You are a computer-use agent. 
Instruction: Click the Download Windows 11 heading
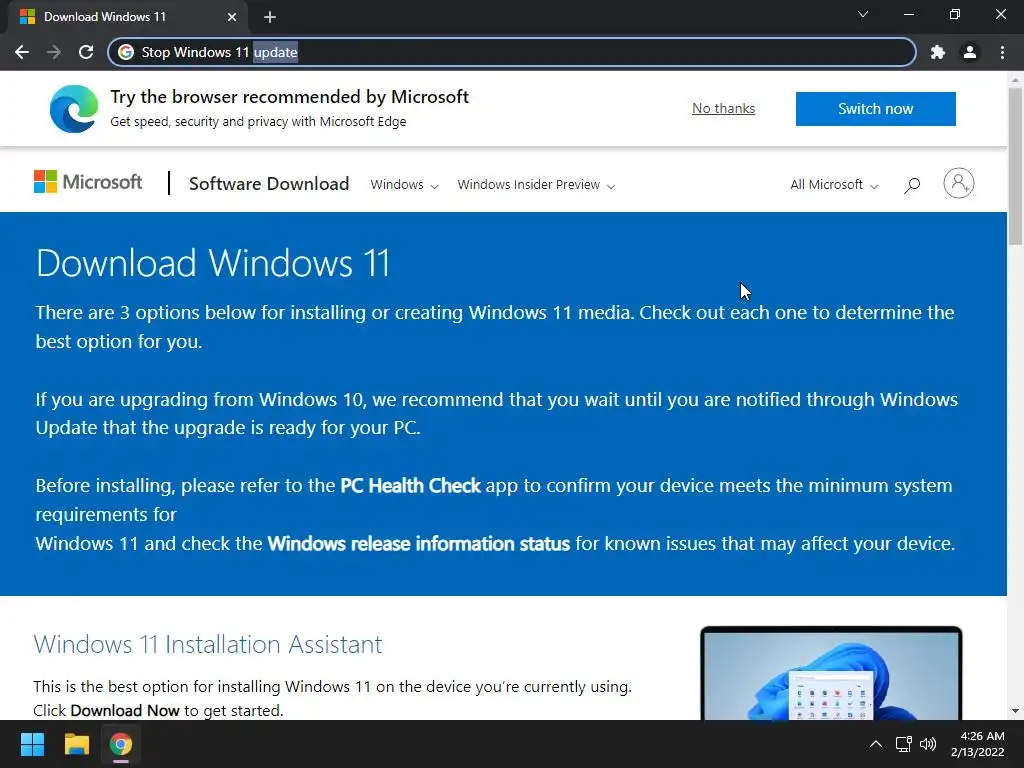click(x=213, y=263)
